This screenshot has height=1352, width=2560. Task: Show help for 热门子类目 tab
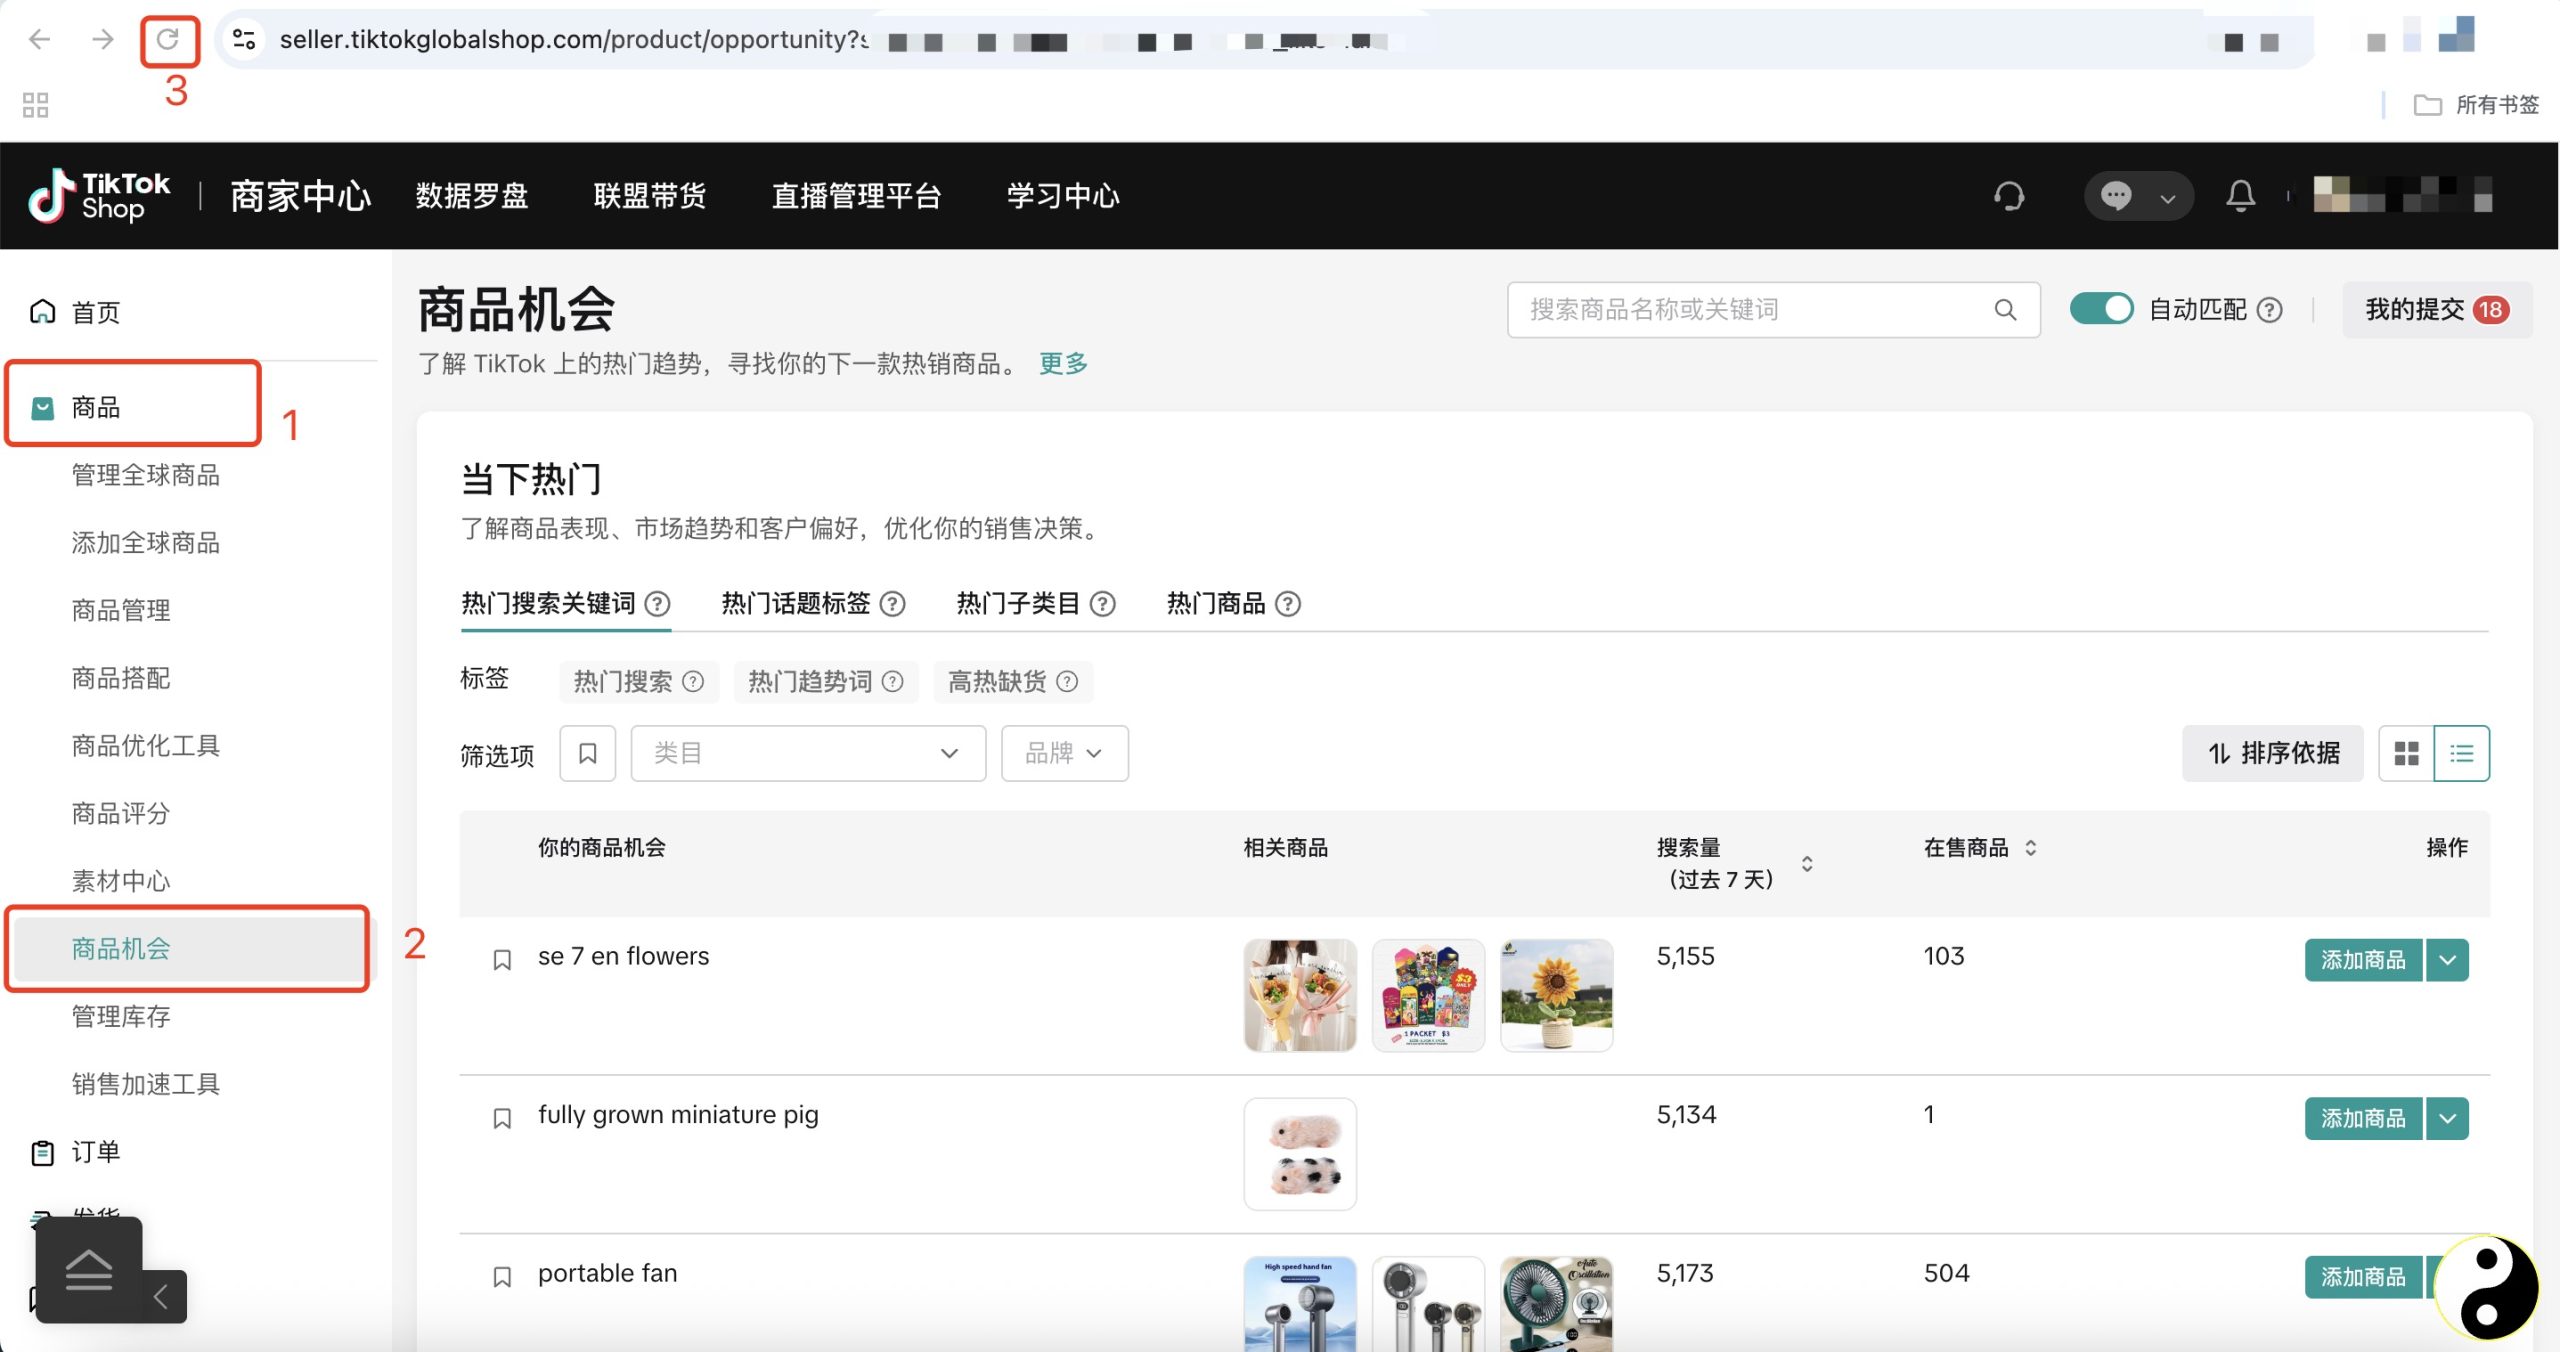(x=1102, y=604)
